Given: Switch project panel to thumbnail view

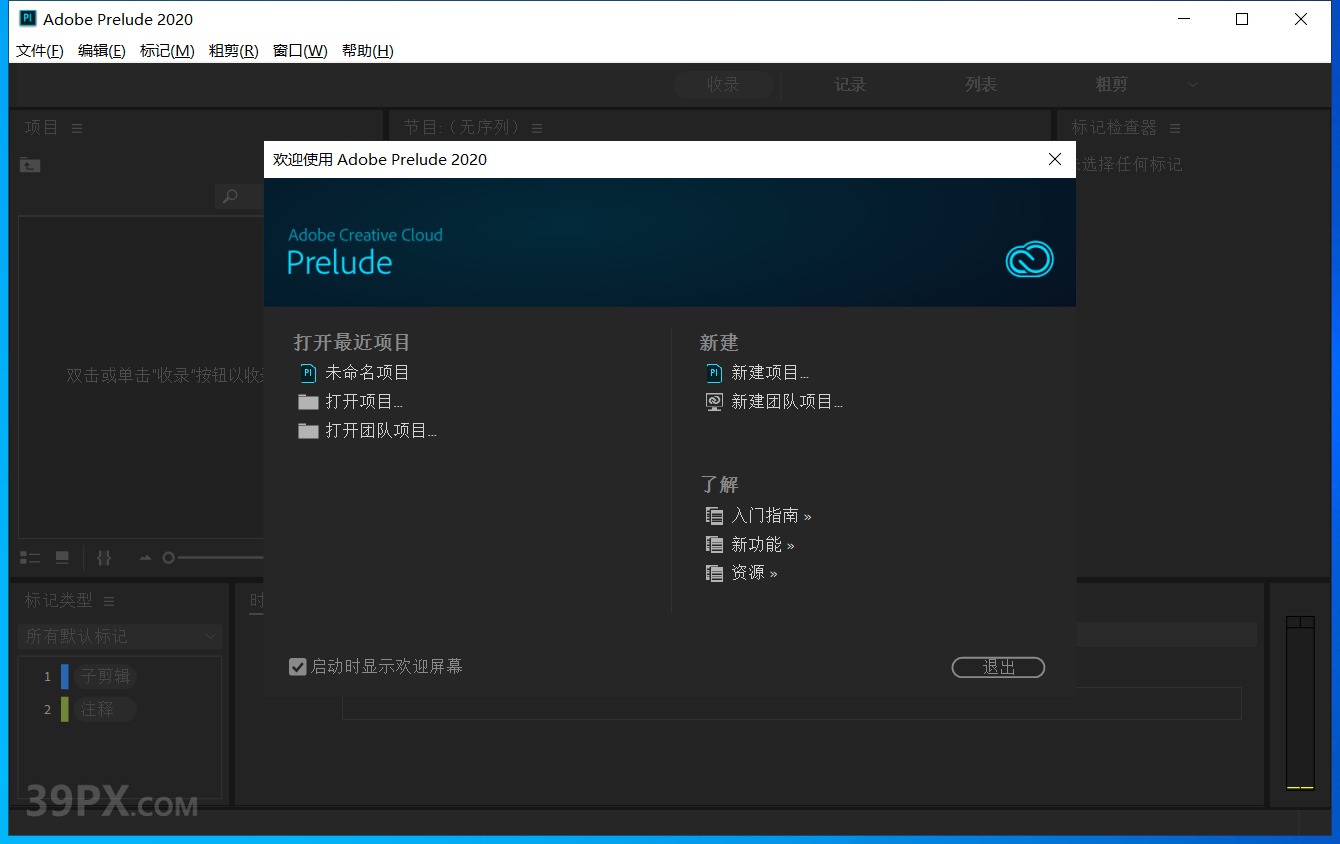Looking at the screenshot, I should point(62,558).
